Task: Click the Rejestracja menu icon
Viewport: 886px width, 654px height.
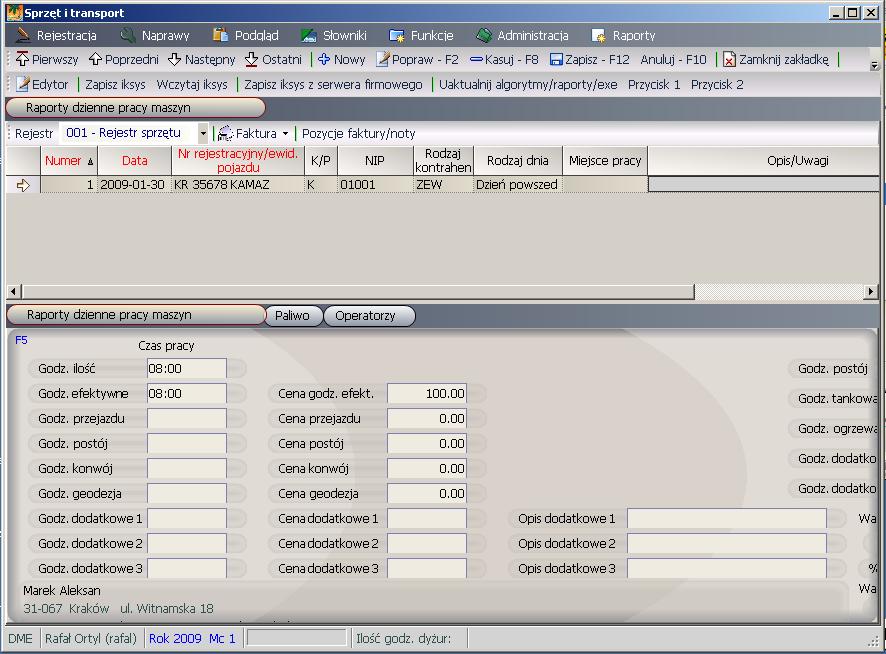Action: coord(23,35)
